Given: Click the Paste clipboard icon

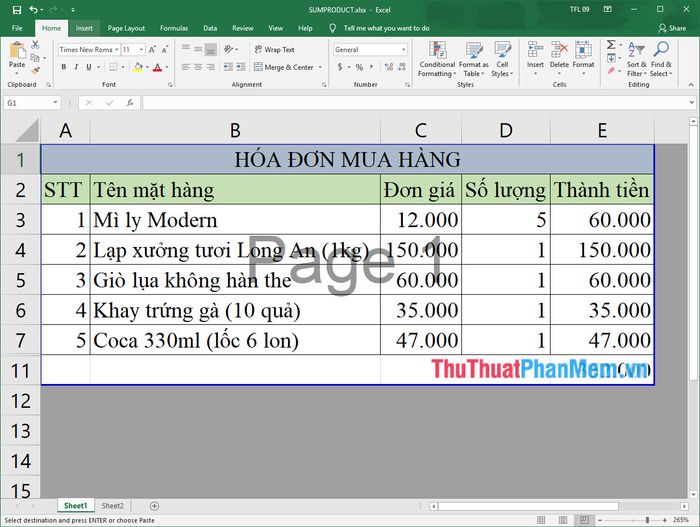Looking at the screenshot, I should click(17, 51).
